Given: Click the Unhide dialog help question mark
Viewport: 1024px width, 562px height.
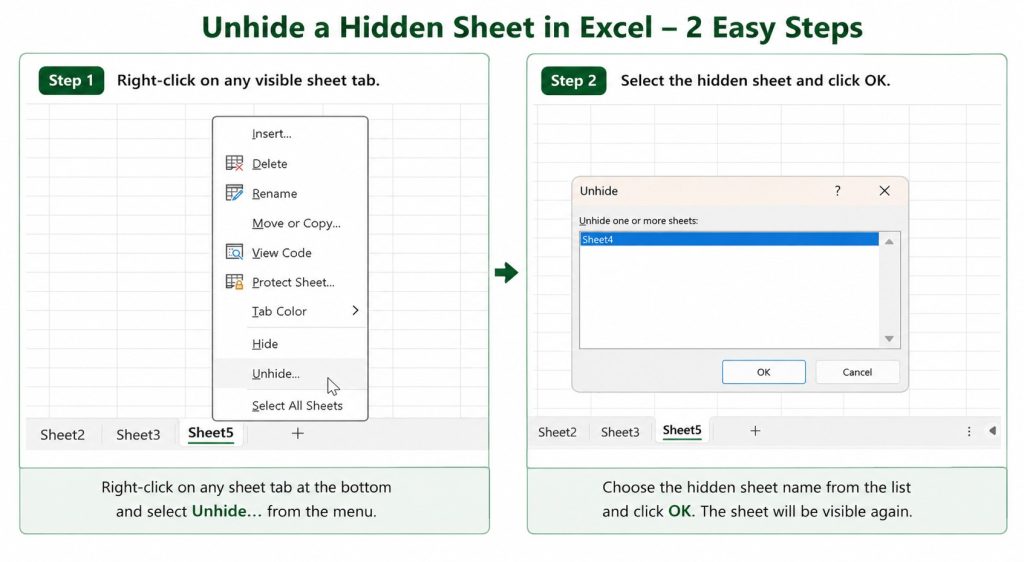Looking at the screenshot, I should (837, 191).
